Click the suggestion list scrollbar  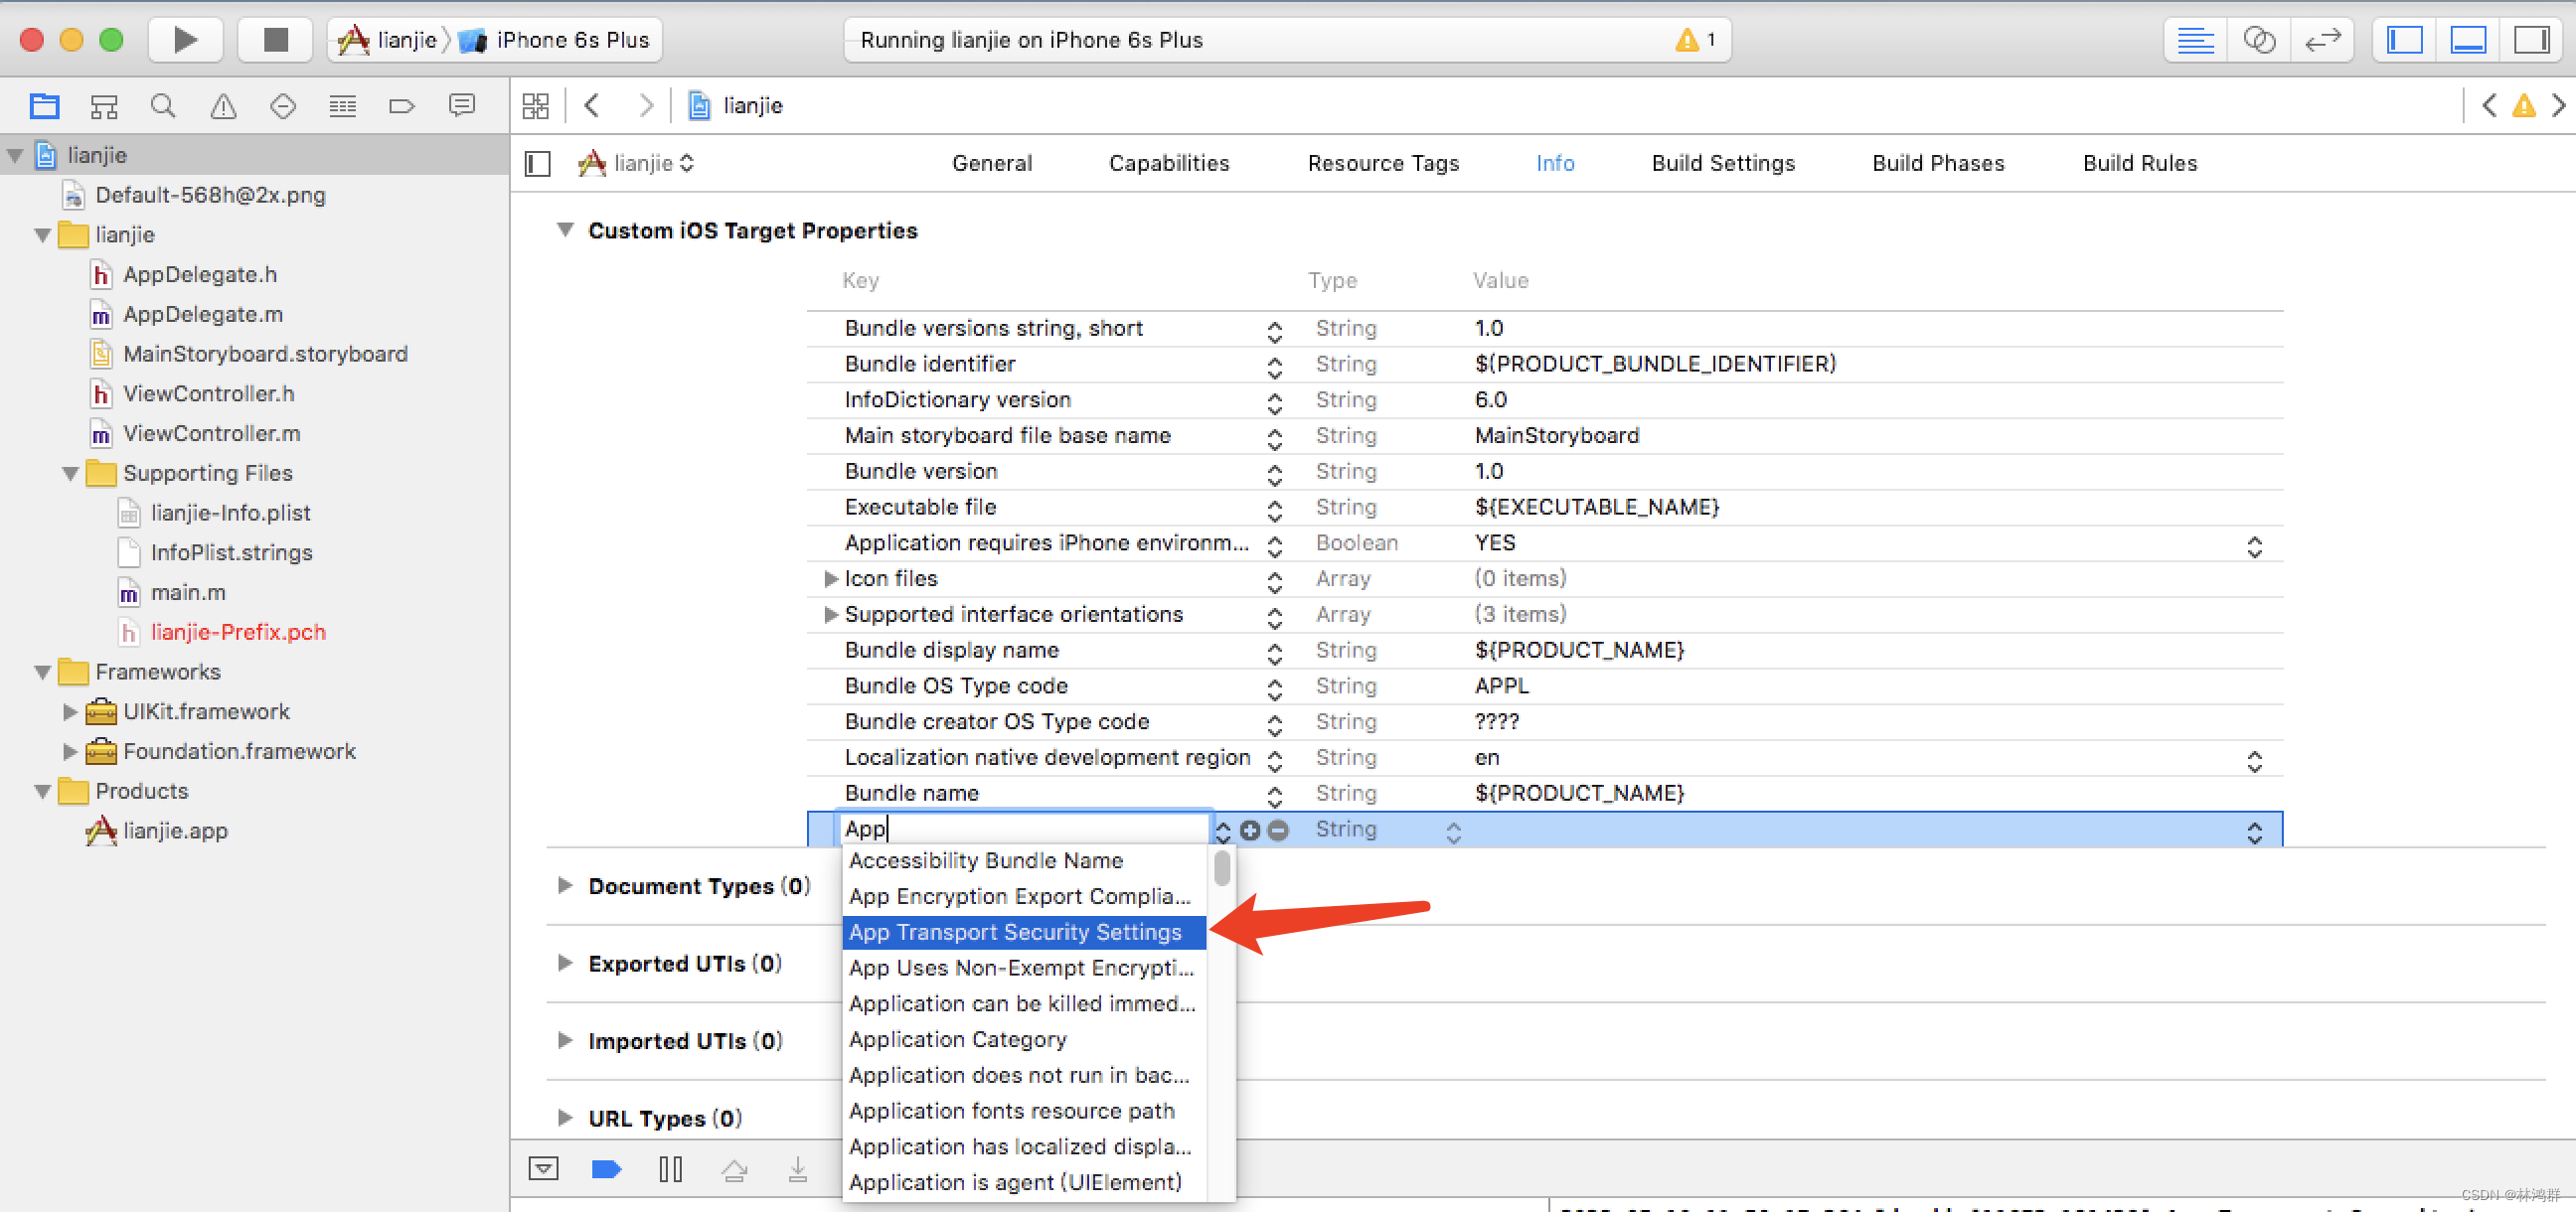tap(1222, 868)
